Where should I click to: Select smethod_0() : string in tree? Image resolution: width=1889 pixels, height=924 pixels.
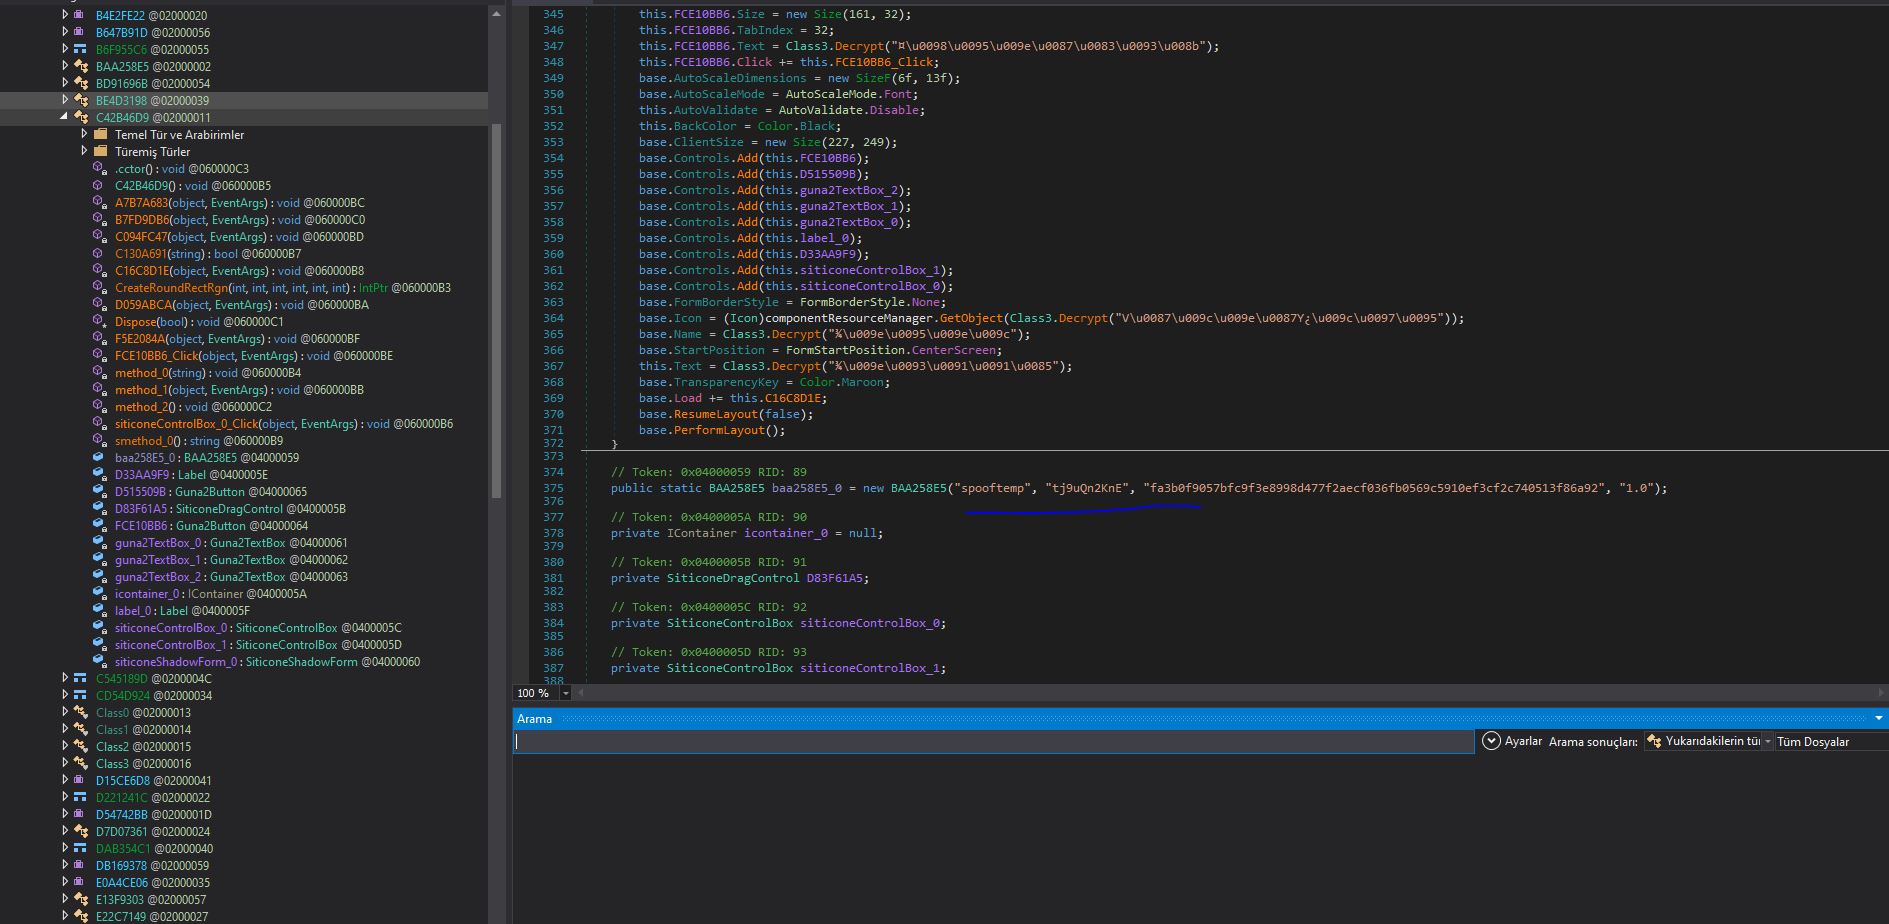[199, 441]
